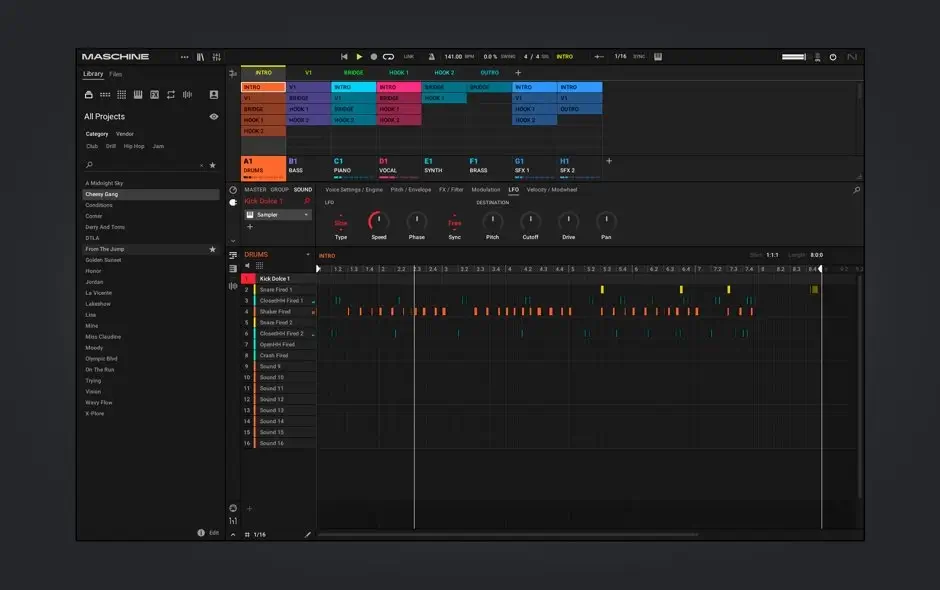Toggle the library browser icon
940x590 pixels.
tap(201, 57)
